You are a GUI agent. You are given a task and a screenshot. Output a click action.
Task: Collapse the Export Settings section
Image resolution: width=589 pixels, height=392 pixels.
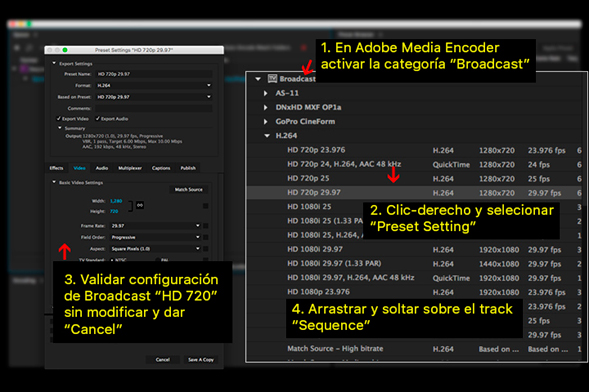click(x=54, y=63)
